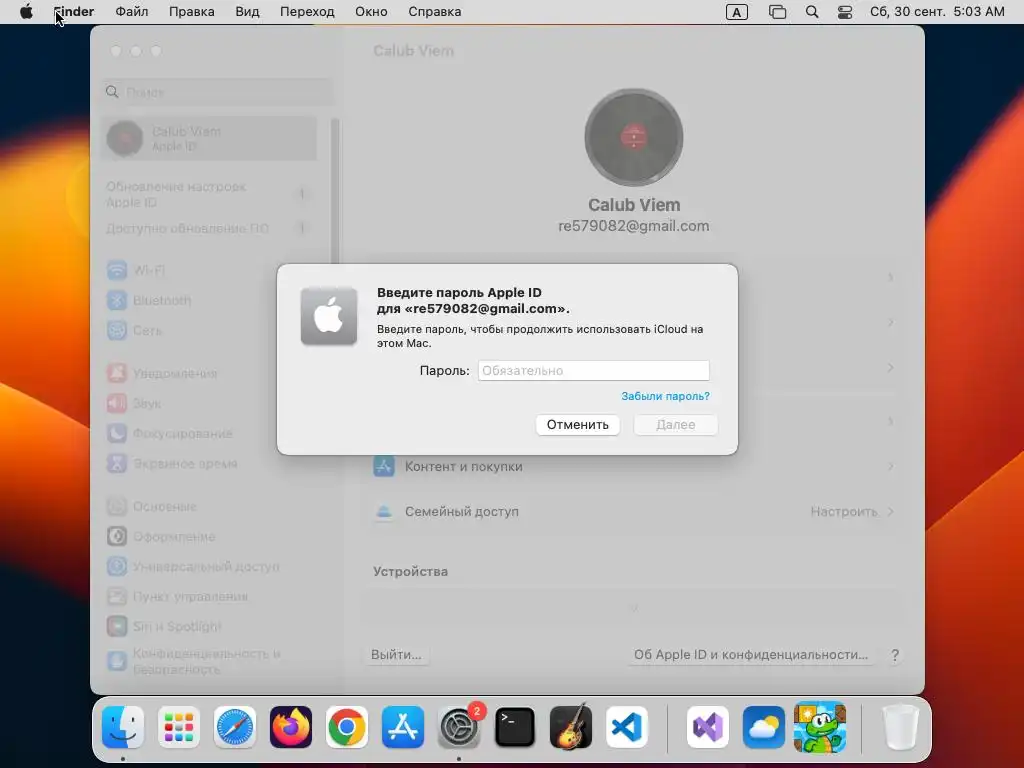Click the Wi-Fi icon in the sidebar
Screen dimensions: 1024x768
click(x=117, y=270)
